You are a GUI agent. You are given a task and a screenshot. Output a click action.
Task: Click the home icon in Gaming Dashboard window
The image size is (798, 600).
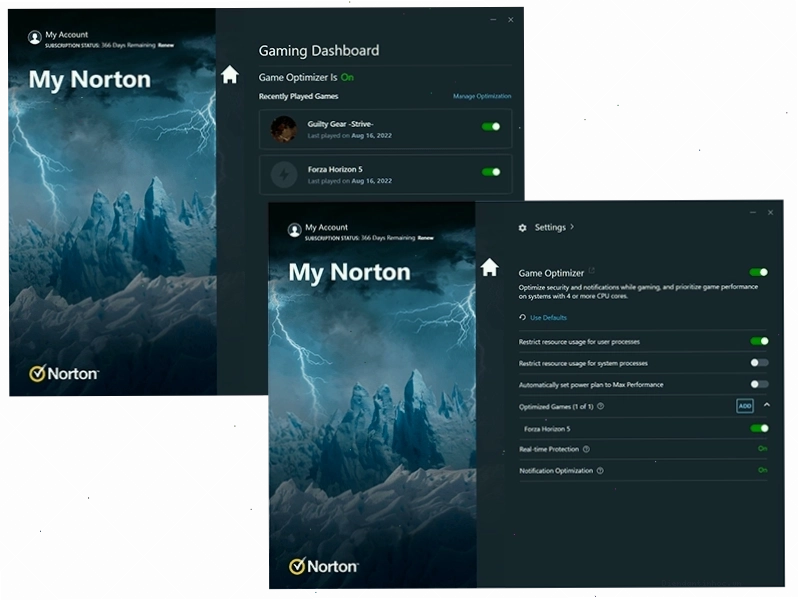click(230, 75)
